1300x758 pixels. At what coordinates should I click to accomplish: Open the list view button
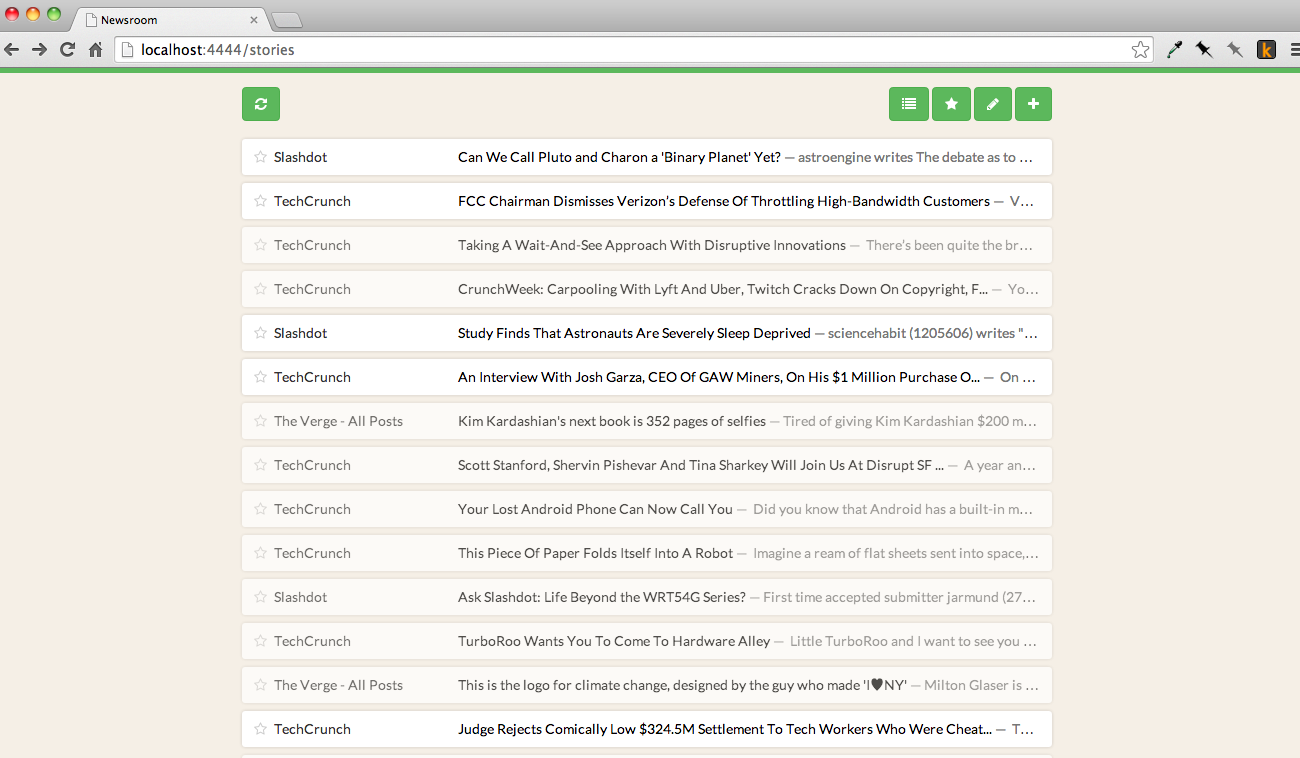(x=909, y=104)
